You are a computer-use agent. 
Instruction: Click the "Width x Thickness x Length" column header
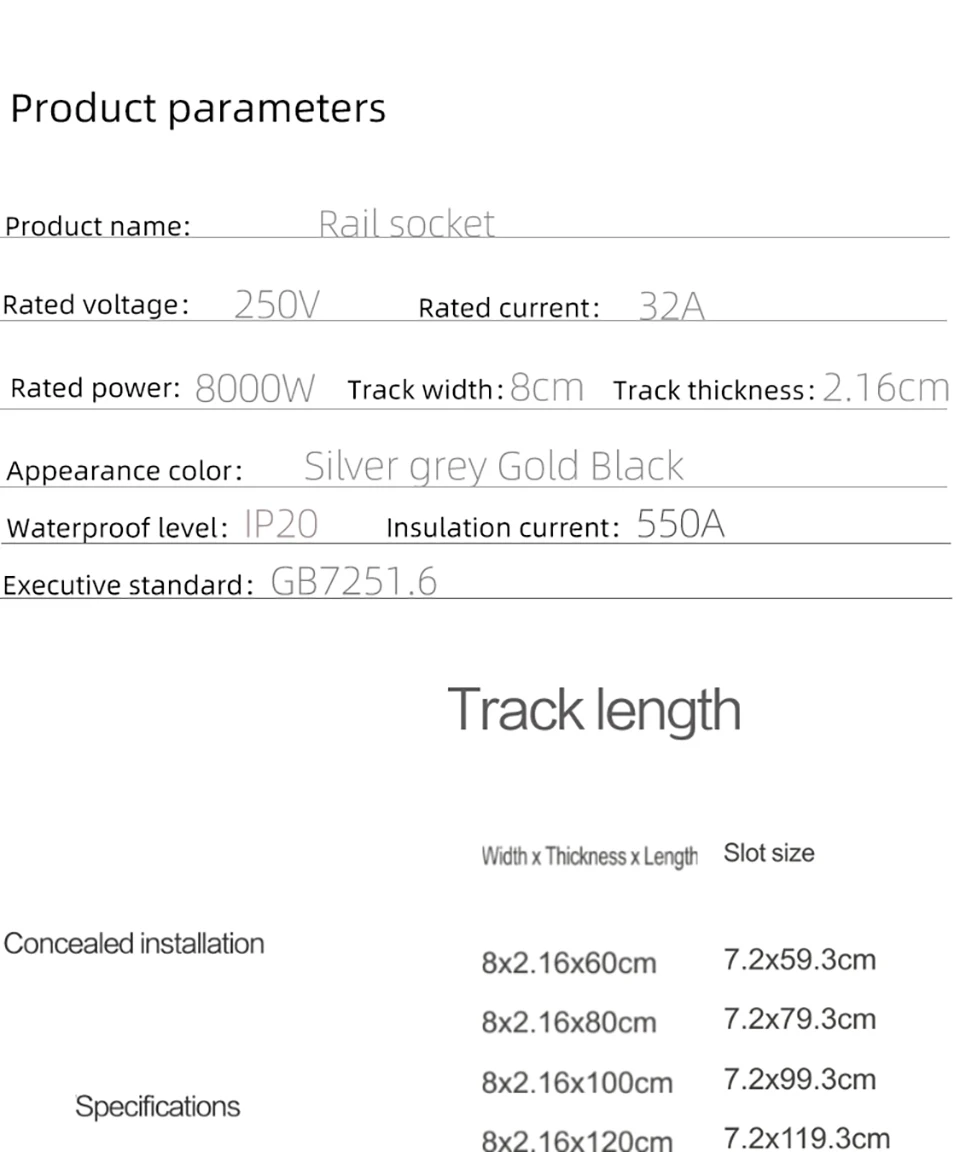tap(589, 857)
